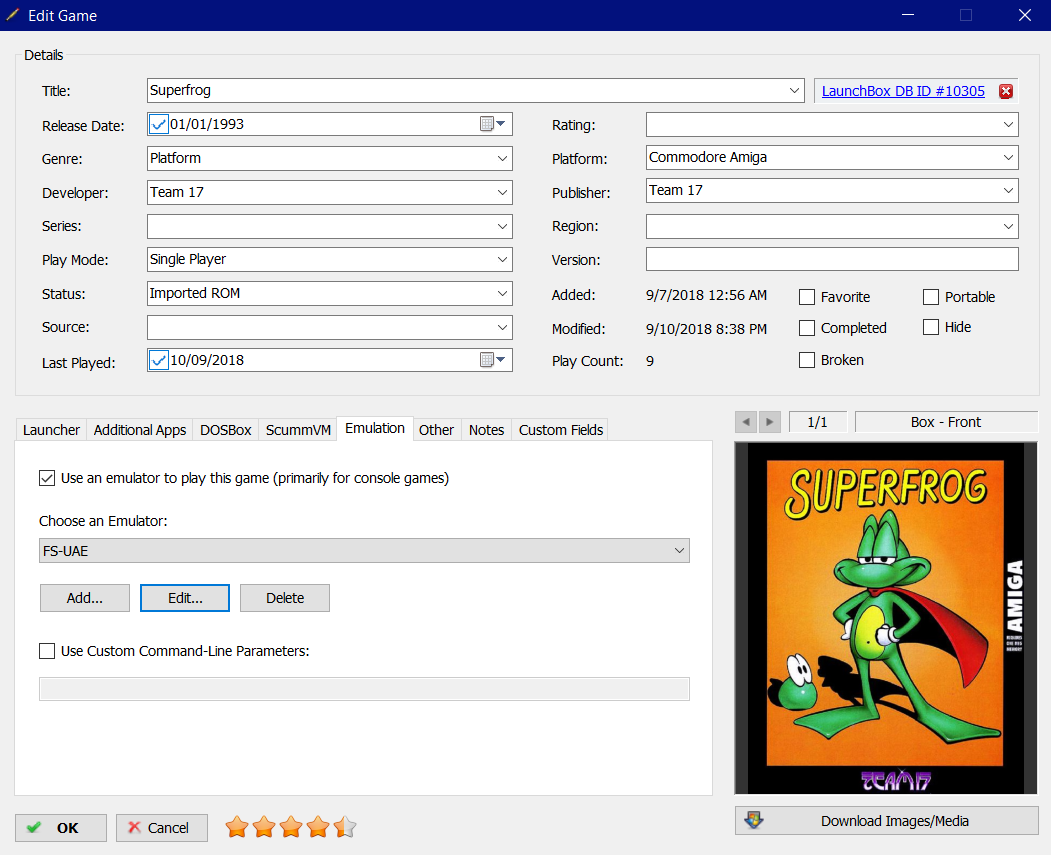Open the Play Mode dropdown
Viewport: 1051px width, 855px height.
(x=502, y=259)
